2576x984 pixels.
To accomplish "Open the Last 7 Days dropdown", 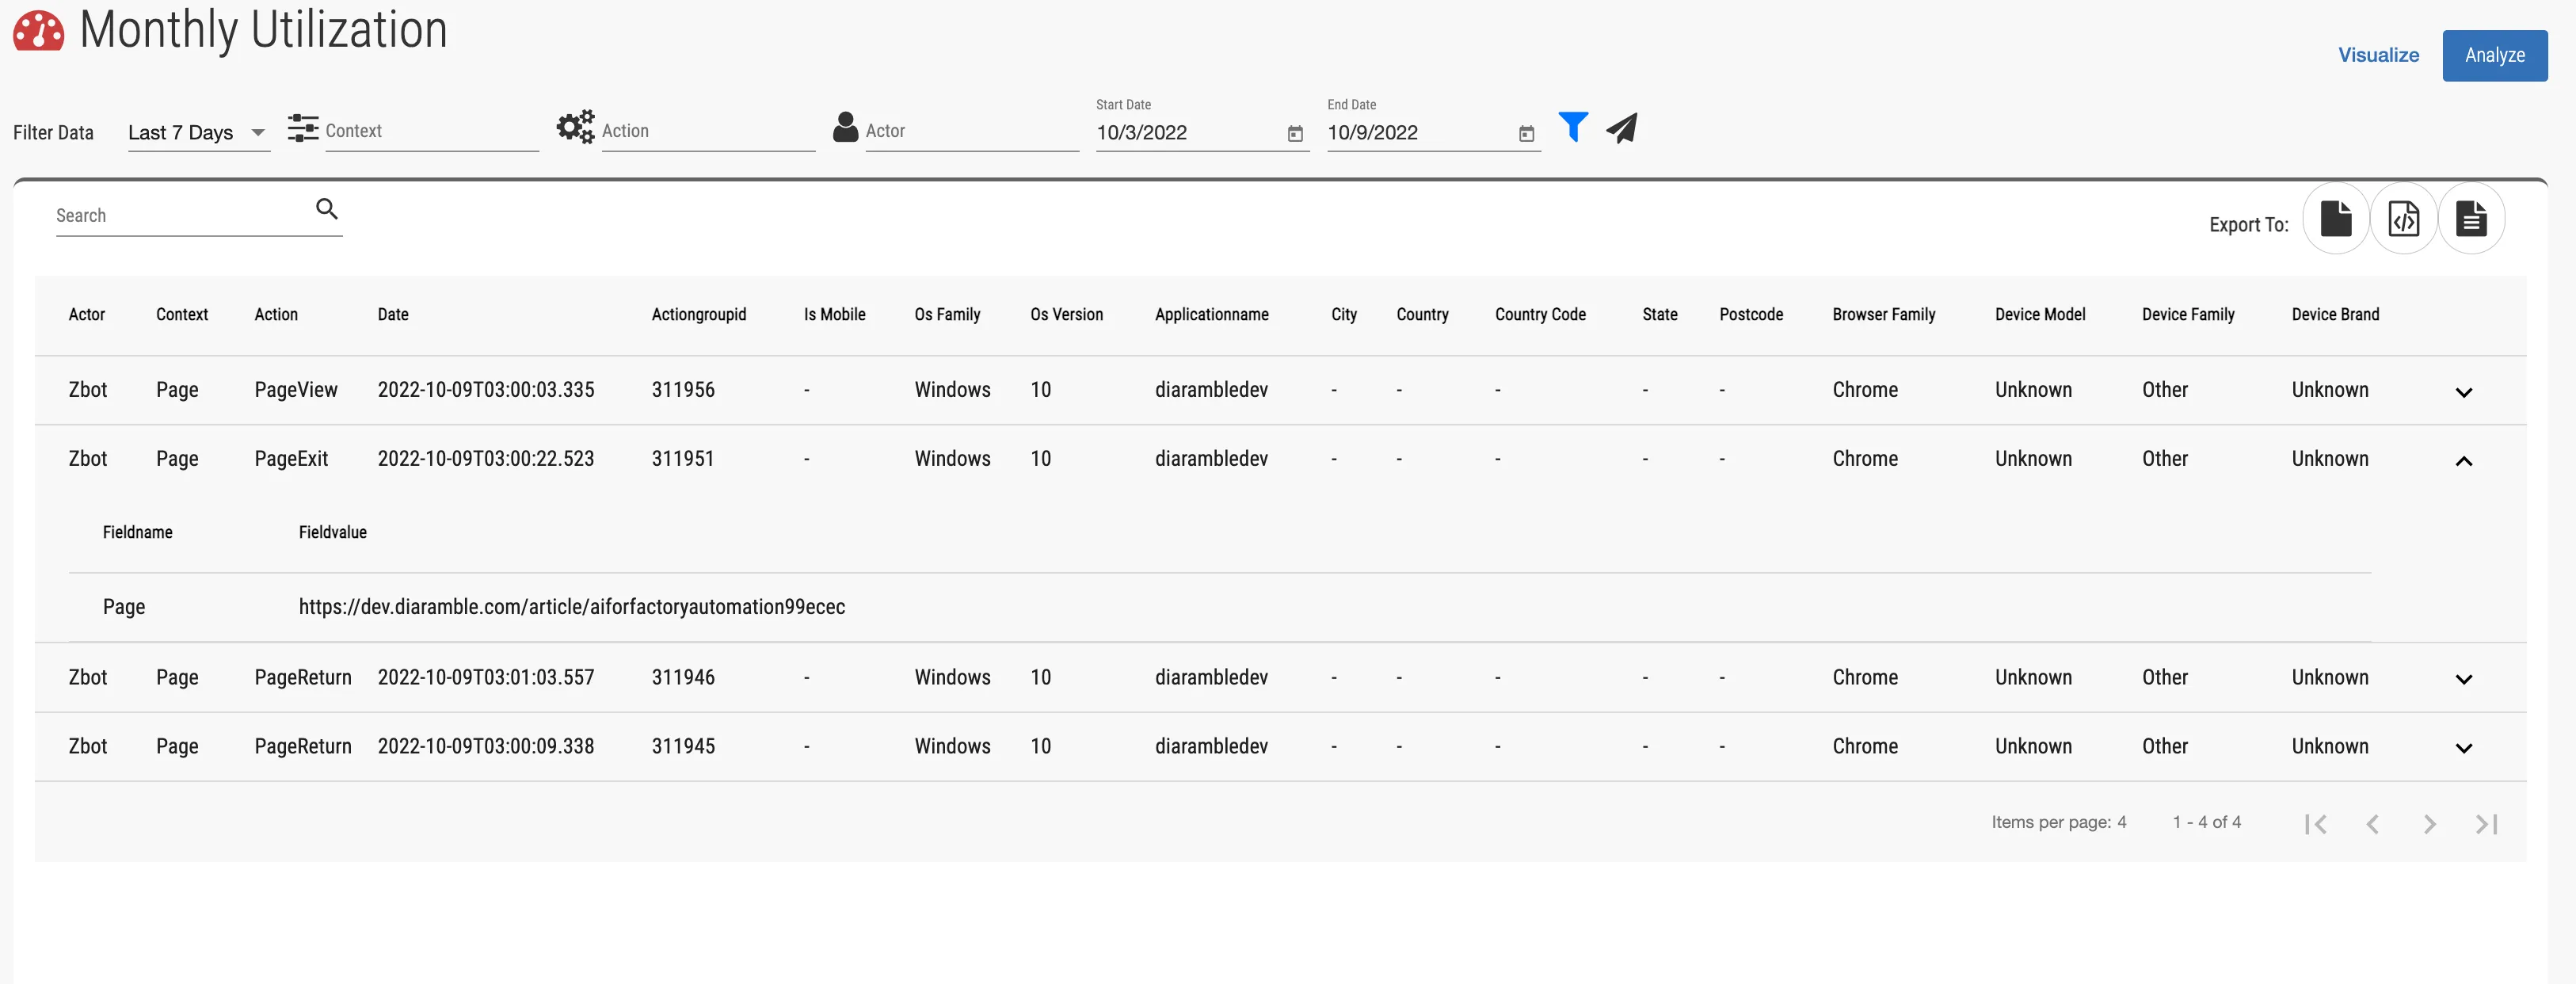I will (198, 132).
